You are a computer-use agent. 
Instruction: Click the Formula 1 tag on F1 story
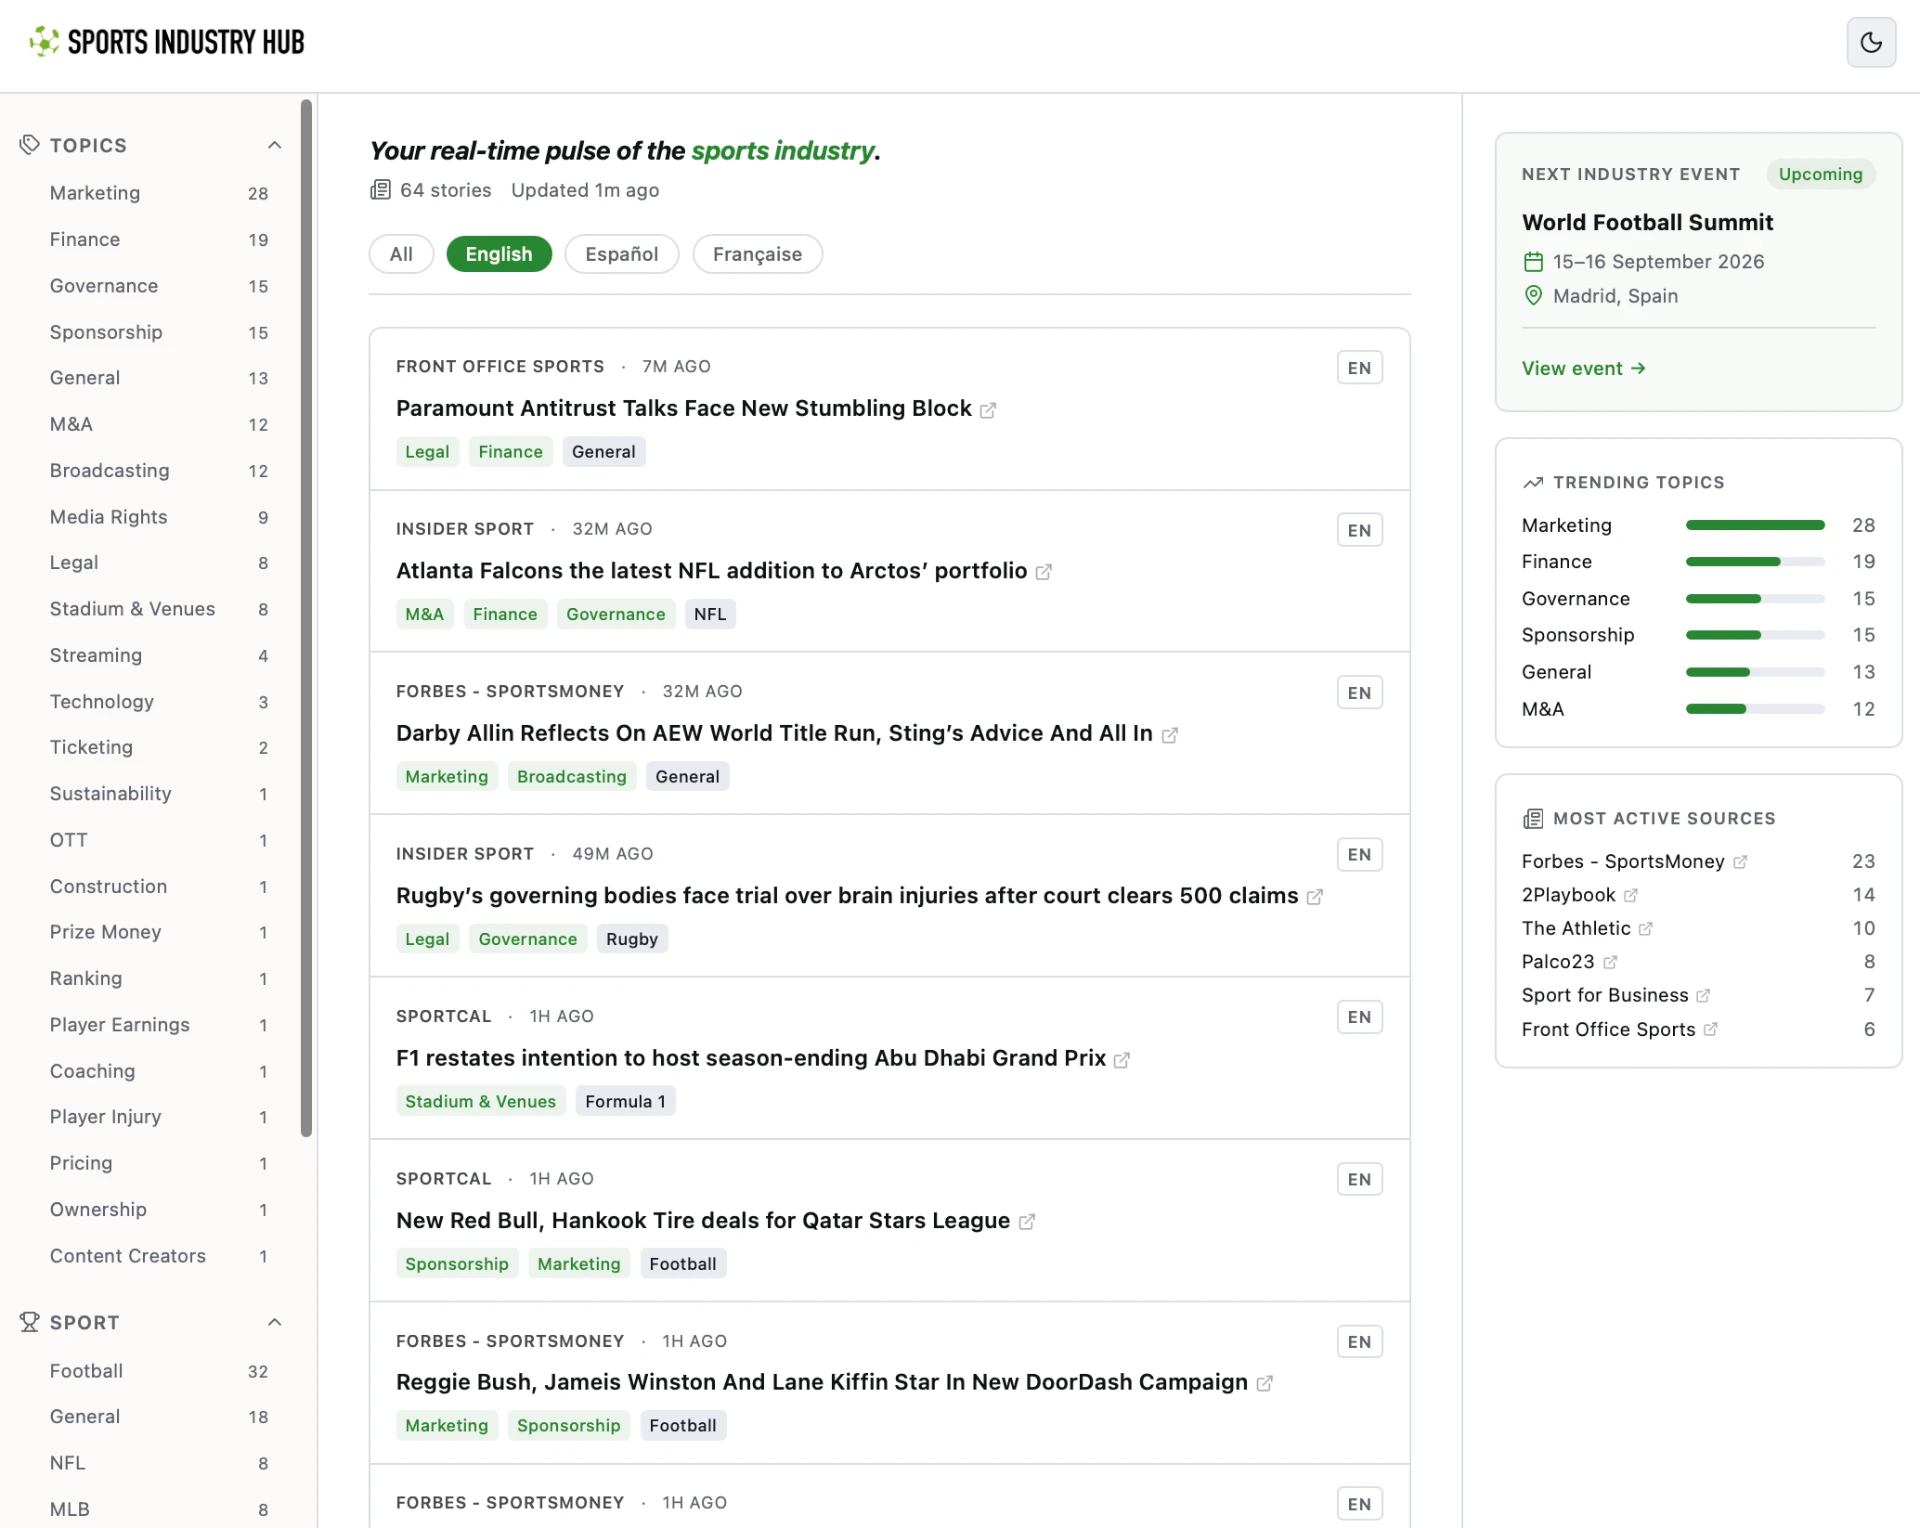point(625,1101)
